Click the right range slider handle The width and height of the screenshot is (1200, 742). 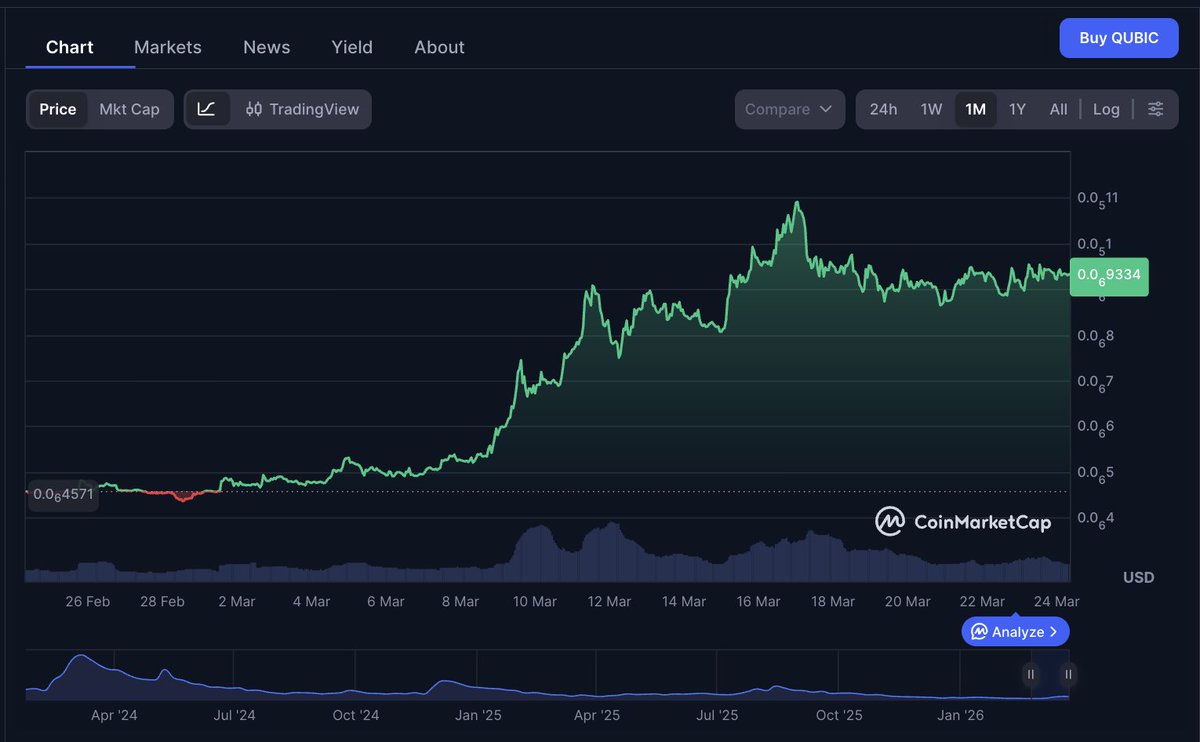click(1068, 674)
